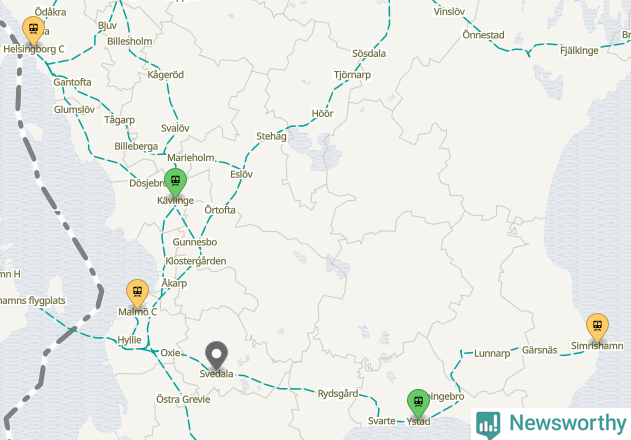Select the Östra Grevie station label
This screenshot has width=631, height=440.
click(x=183, y=399)
